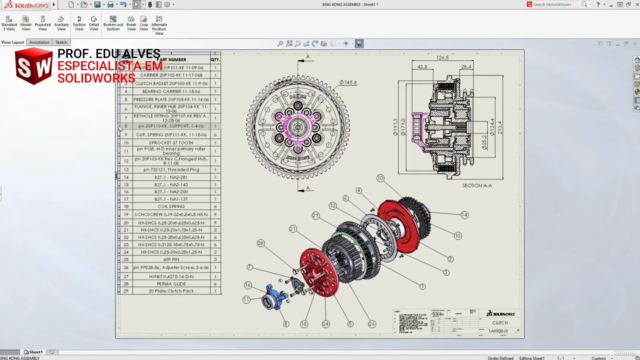The height and width of the screenshot is (360, 640).
Task: Click the Standard 3 View tool
Action: (9, 23)
